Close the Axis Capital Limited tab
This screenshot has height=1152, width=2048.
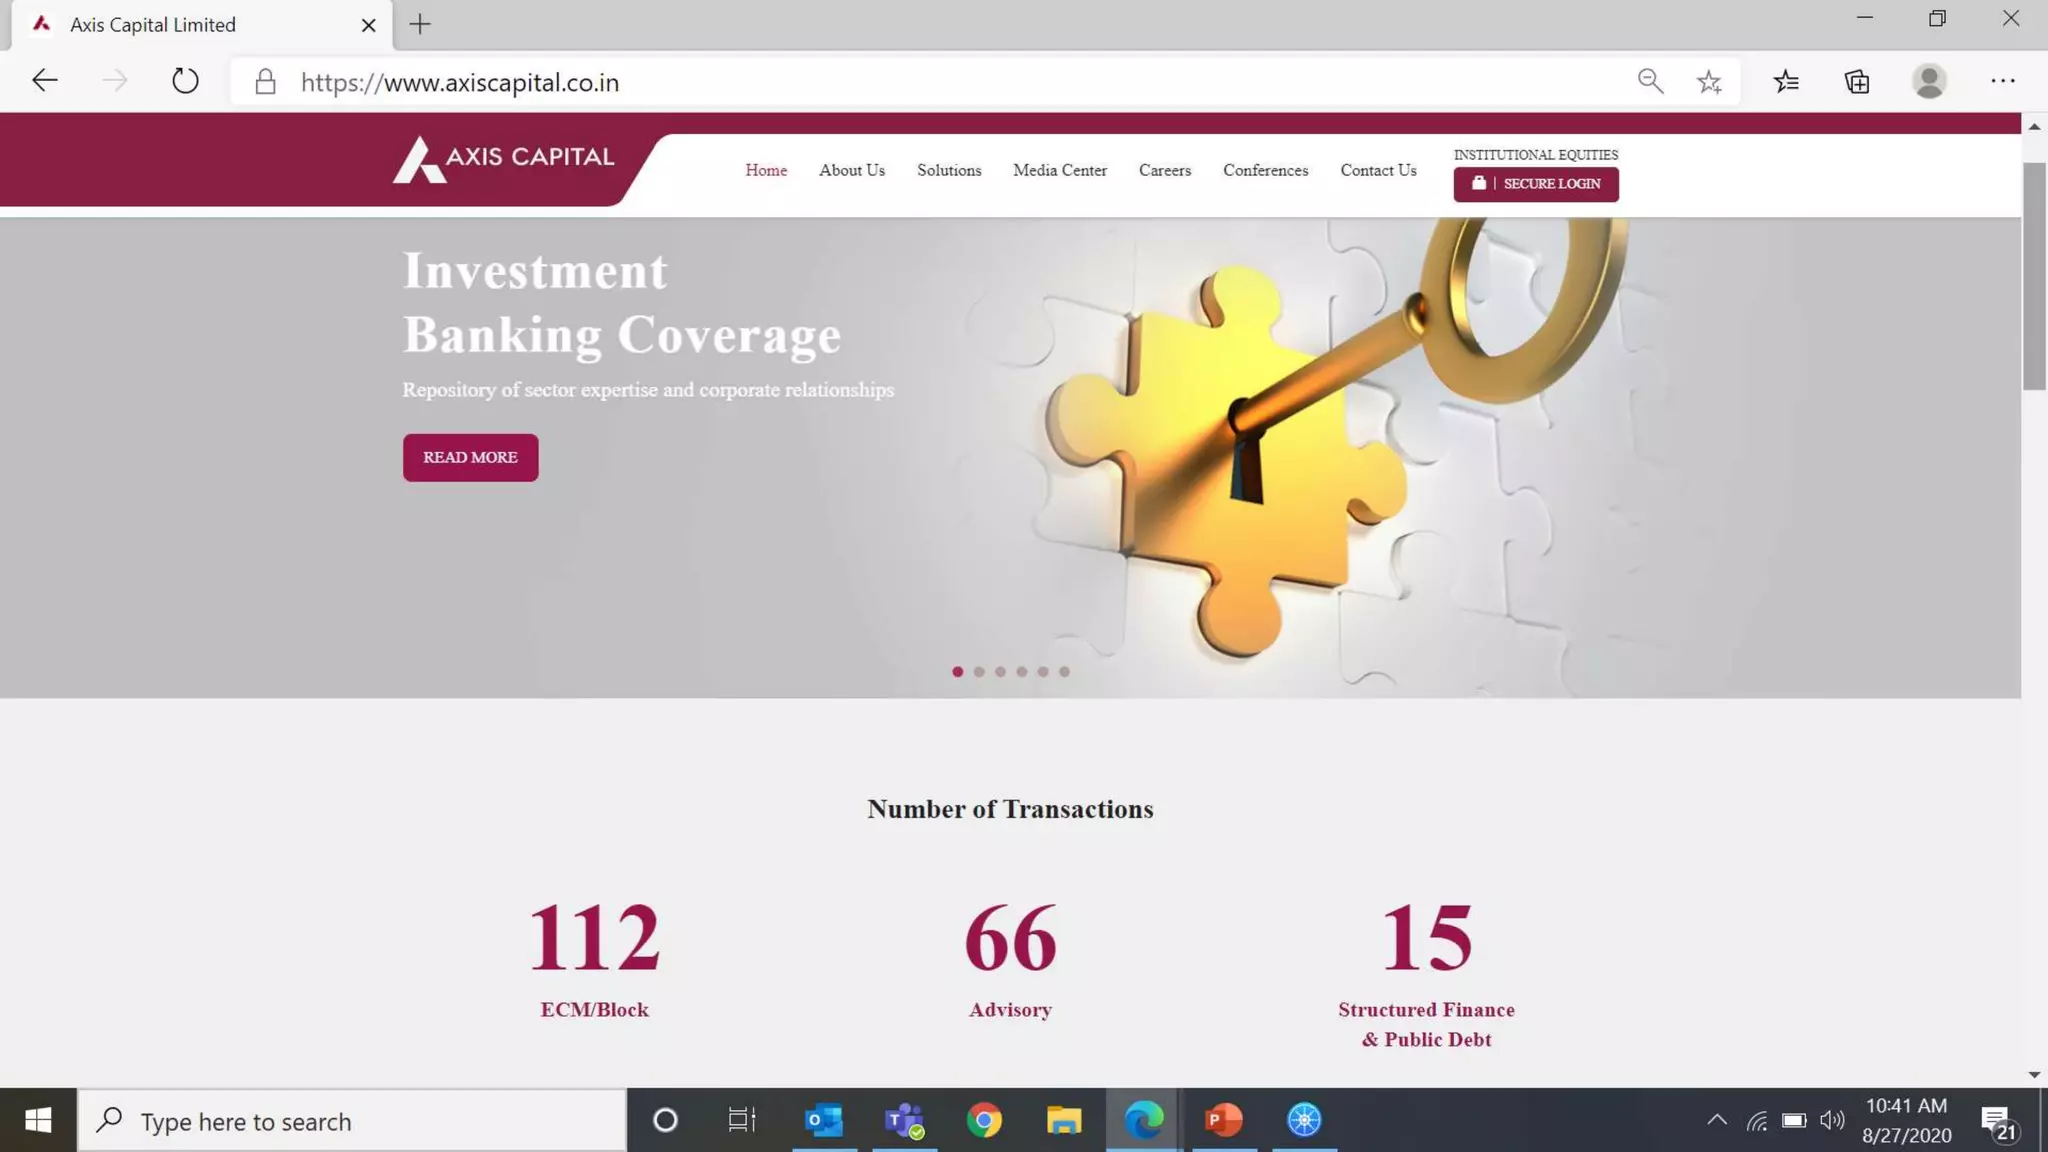[368, 25]
